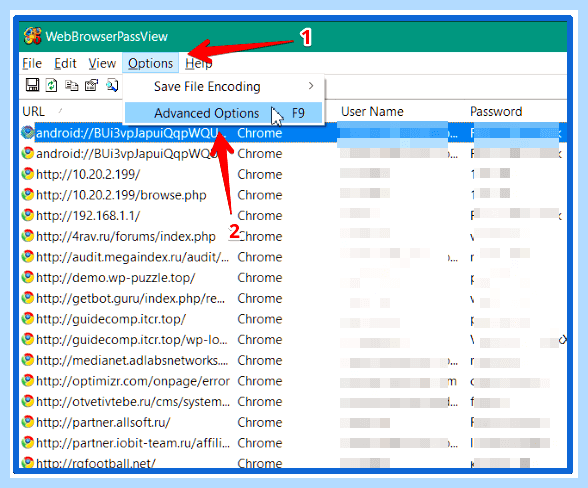Select the http://optimizr.com/onpage/error URL
This screenshot has height=488, width=588.
[133, 381]
